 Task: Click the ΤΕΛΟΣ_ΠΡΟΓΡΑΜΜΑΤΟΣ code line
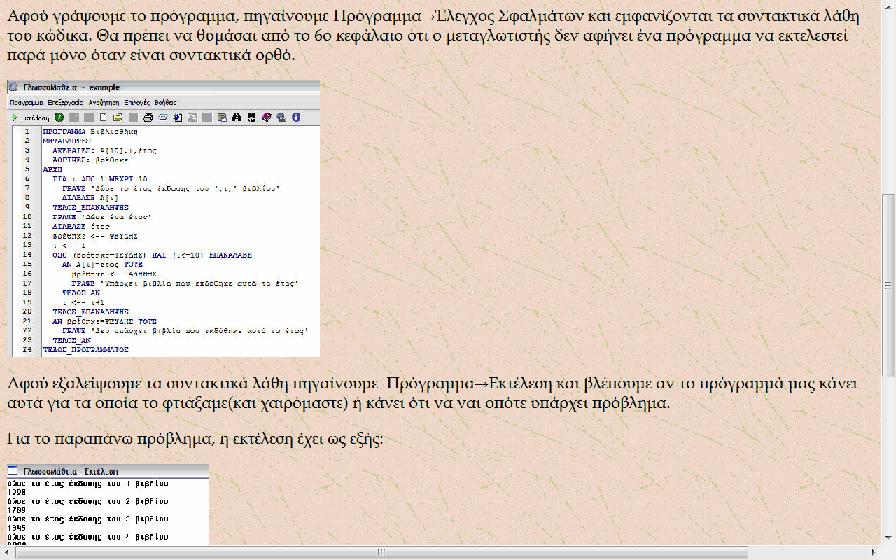pos(86,349)
